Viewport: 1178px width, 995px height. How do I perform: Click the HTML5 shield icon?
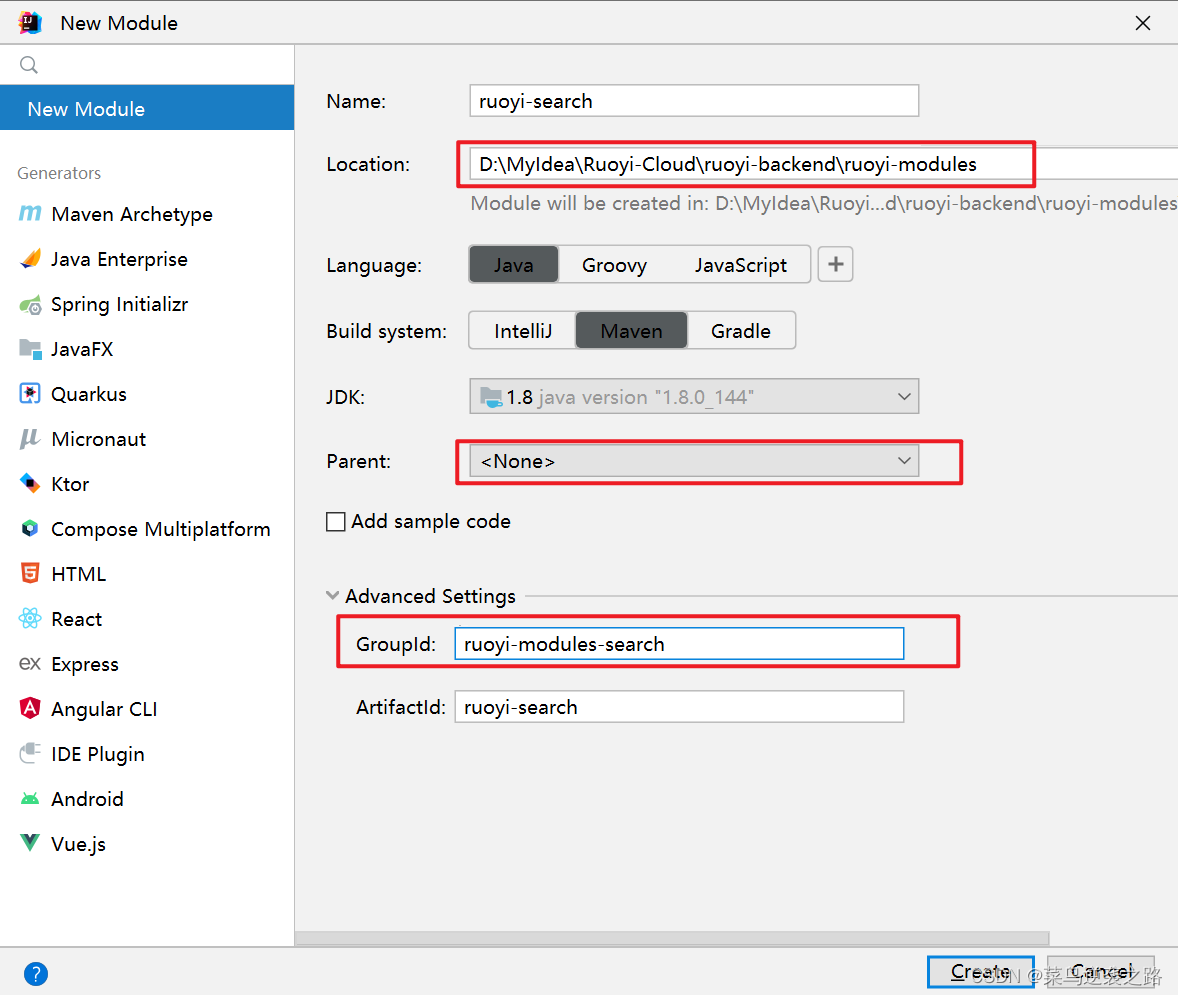pos(30,573)
